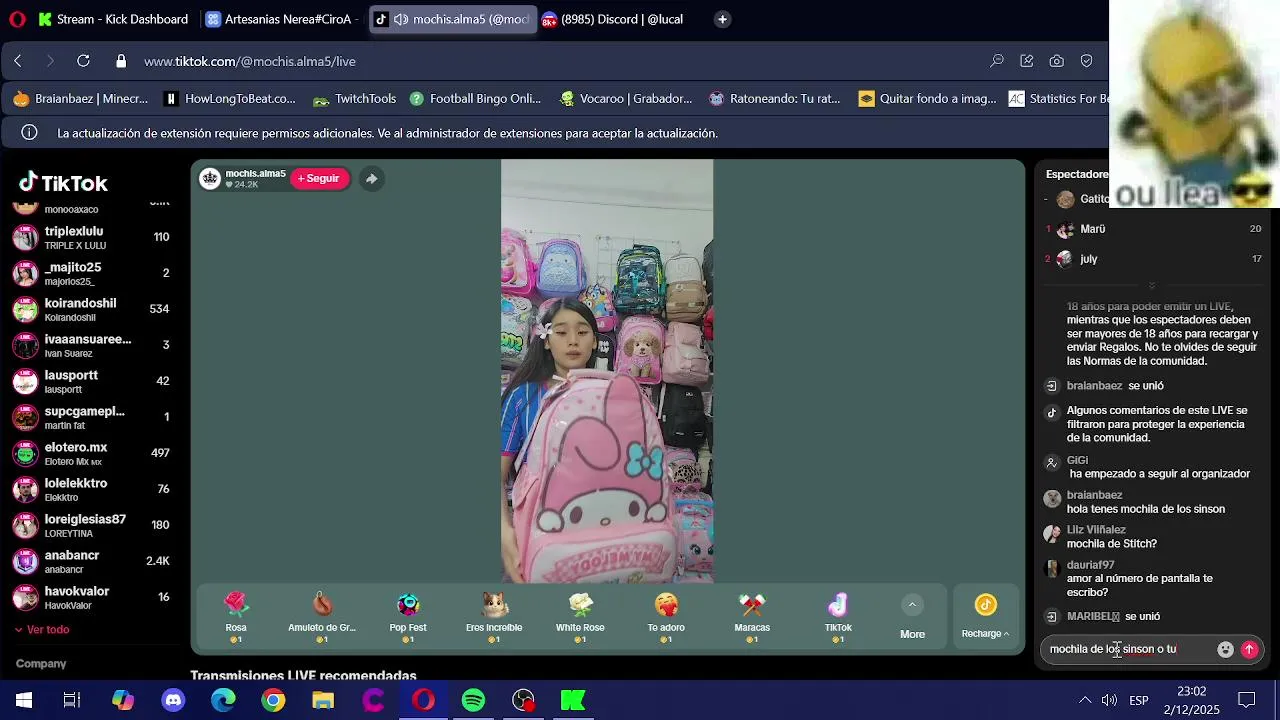The image size is (1280, 720).
Task: Open lolelekktro live in sidebar
Action: (91, 489)
